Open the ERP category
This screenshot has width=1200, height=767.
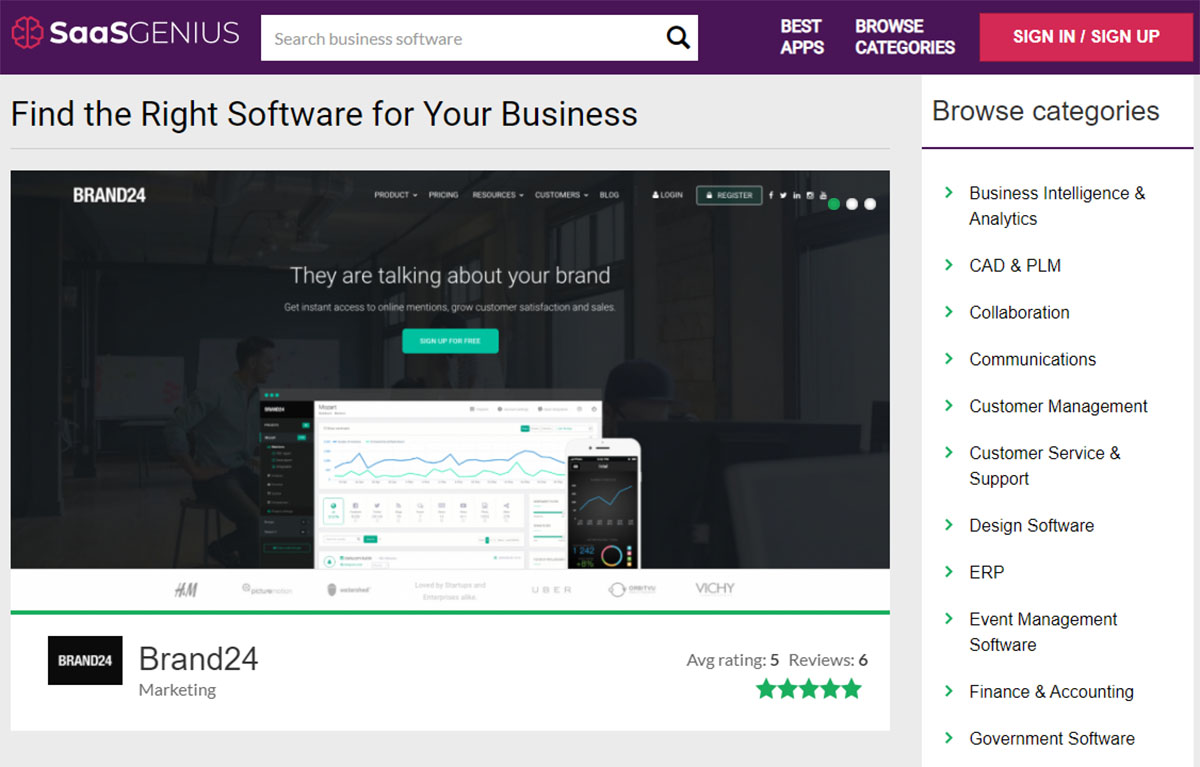click(986, 572)
